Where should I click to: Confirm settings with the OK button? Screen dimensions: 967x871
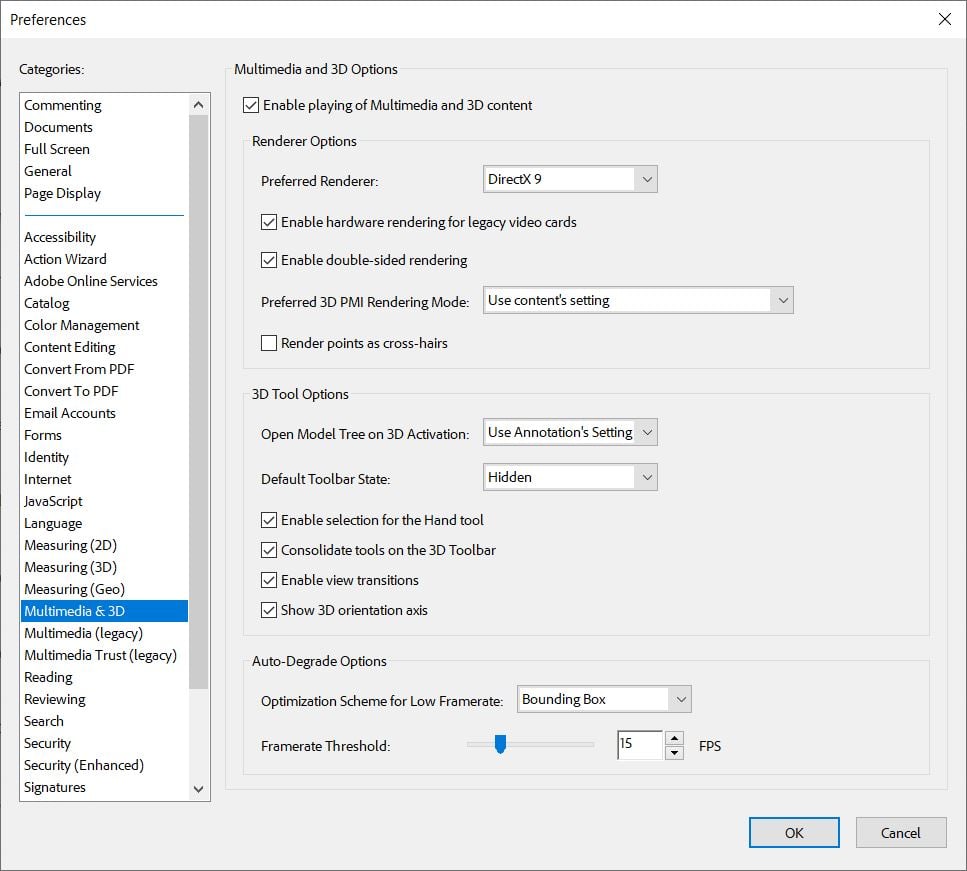(793, 832)
